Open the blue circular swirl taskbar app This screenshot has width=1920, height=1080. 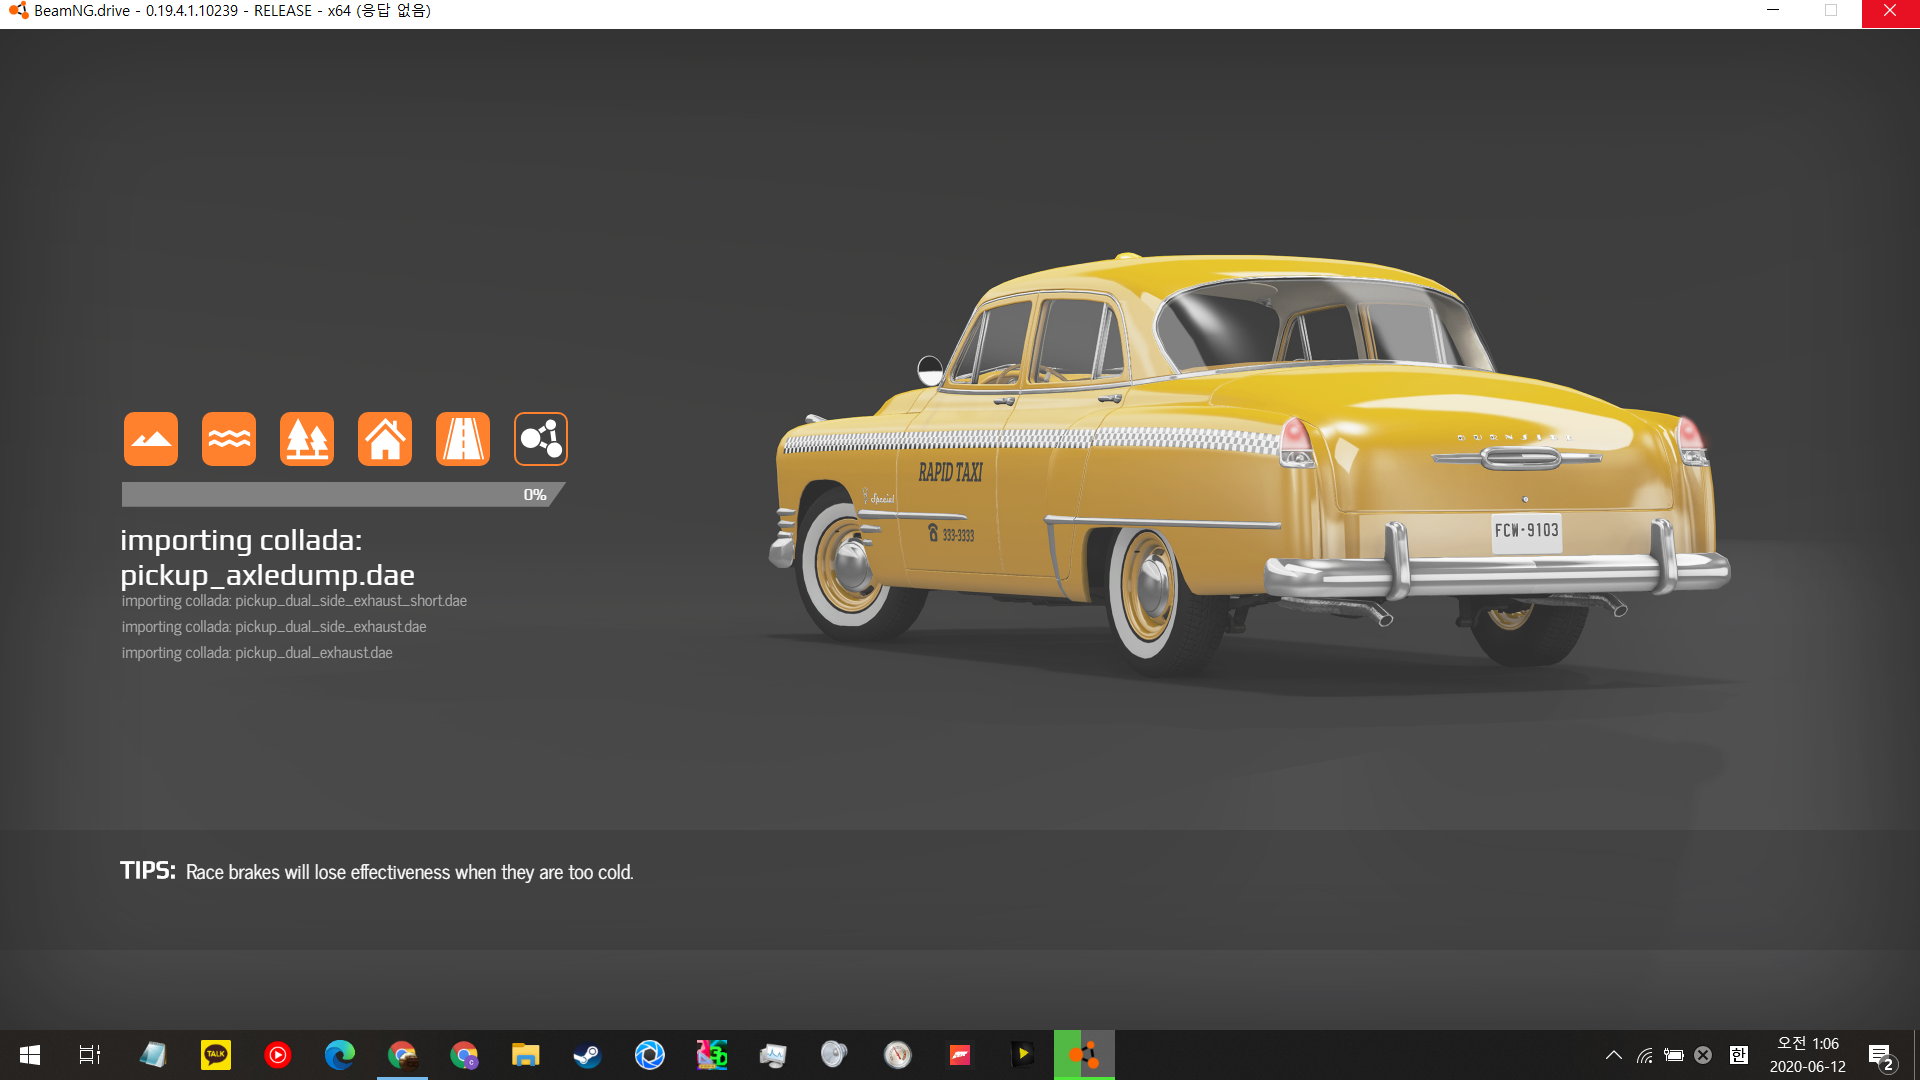click(650, 1055)
